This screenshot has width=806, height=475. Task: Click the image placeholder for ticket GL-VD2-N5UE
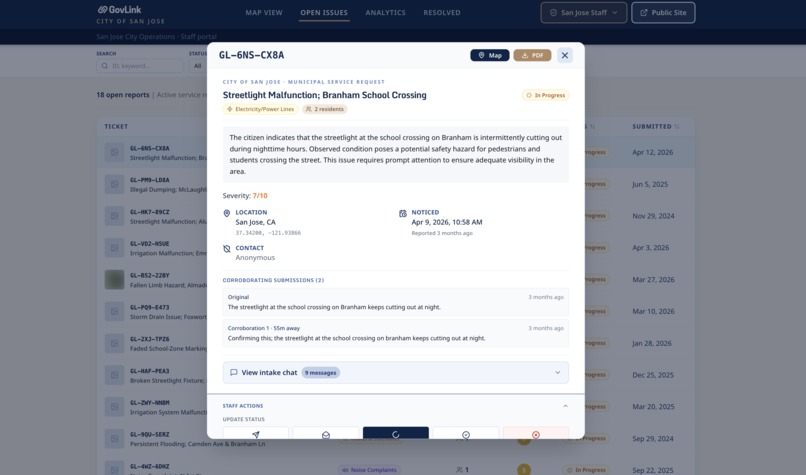click(x=115, y=248)
